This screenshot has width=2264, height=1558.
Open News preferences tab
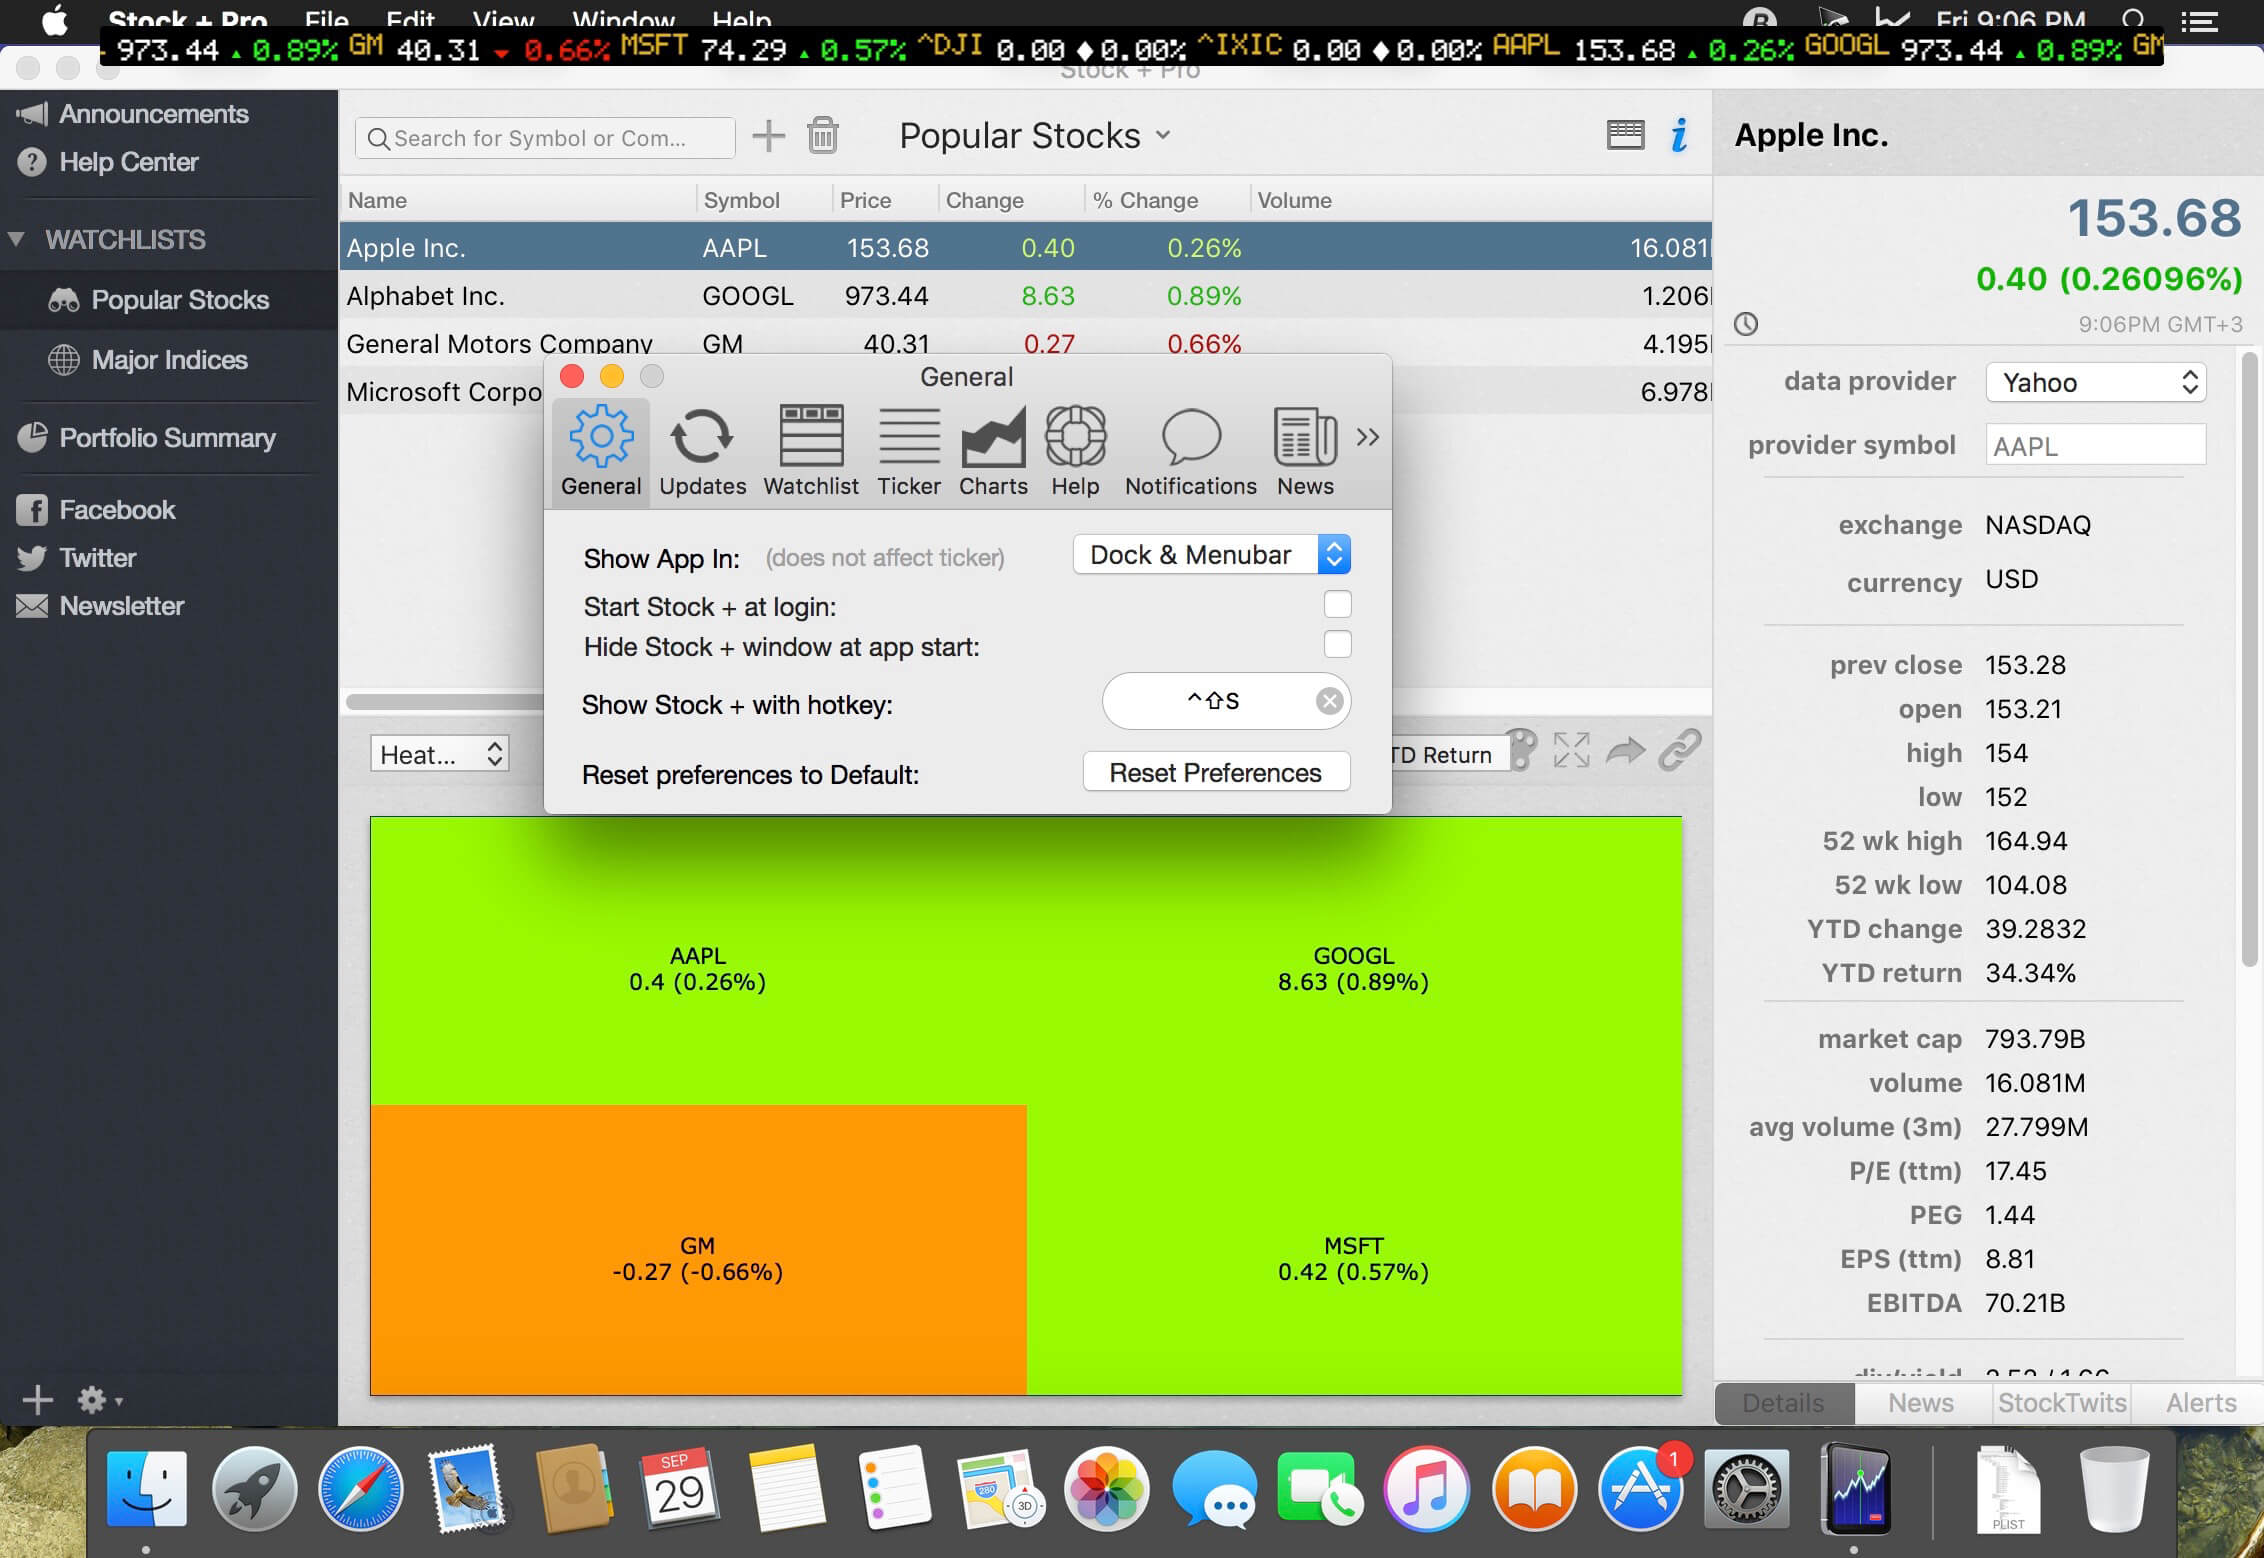point(1305,451)
